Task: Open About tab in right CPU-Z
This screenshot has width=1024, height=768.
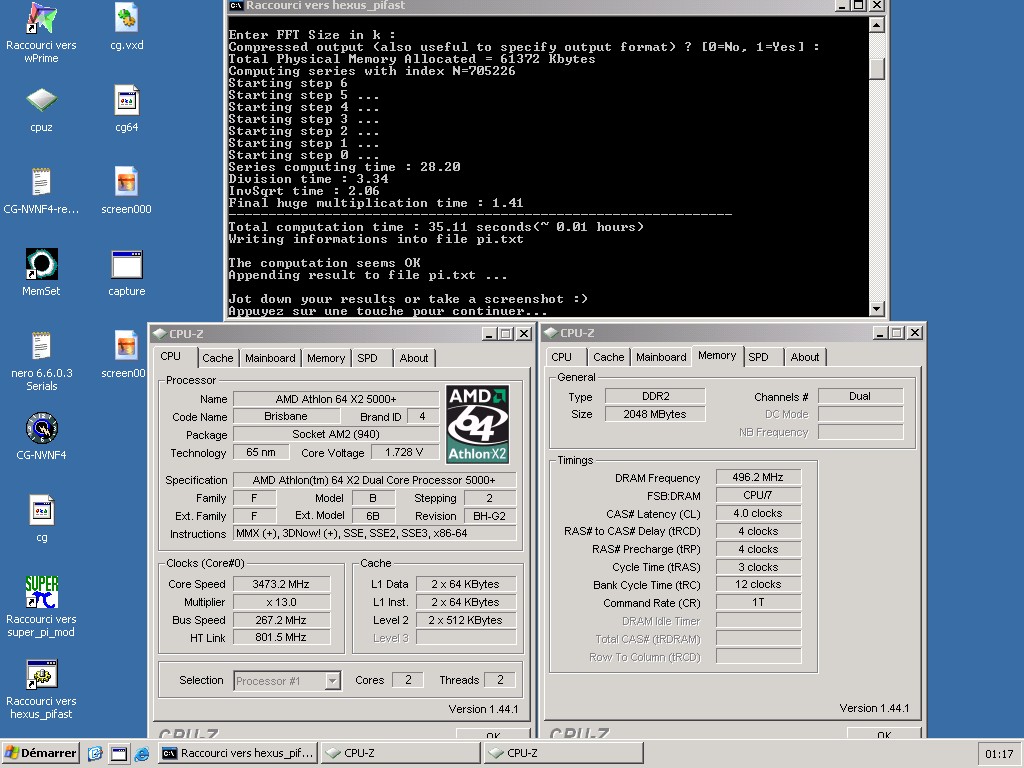Action: coord(805,357)
